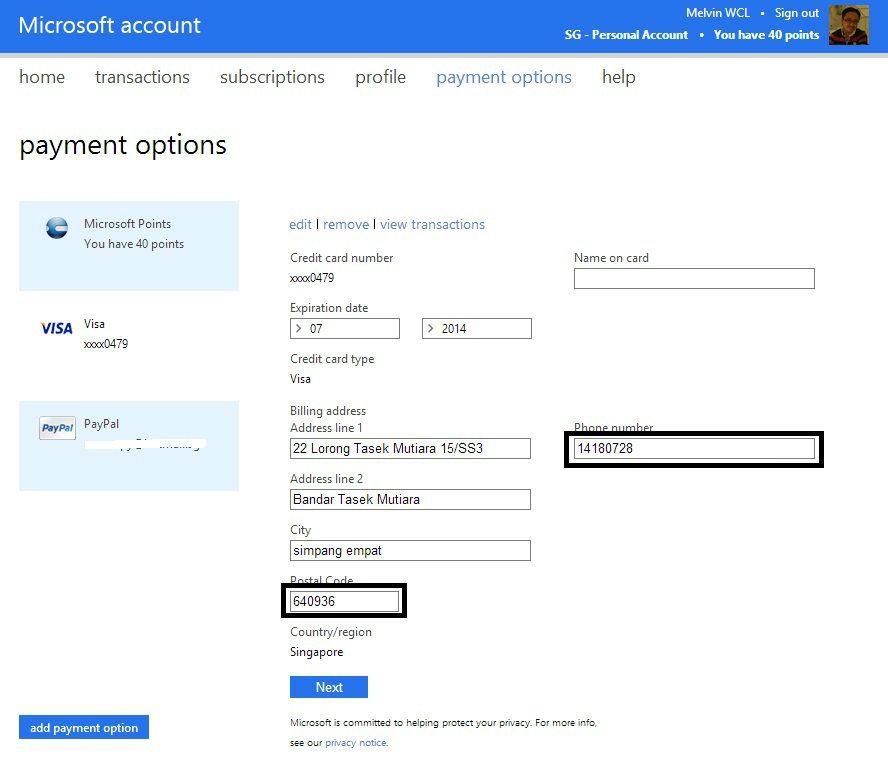Image resolution: width=888 pixels, height=757 pixels.
Task: Select the payment options tab
Action: coord(504,77)
